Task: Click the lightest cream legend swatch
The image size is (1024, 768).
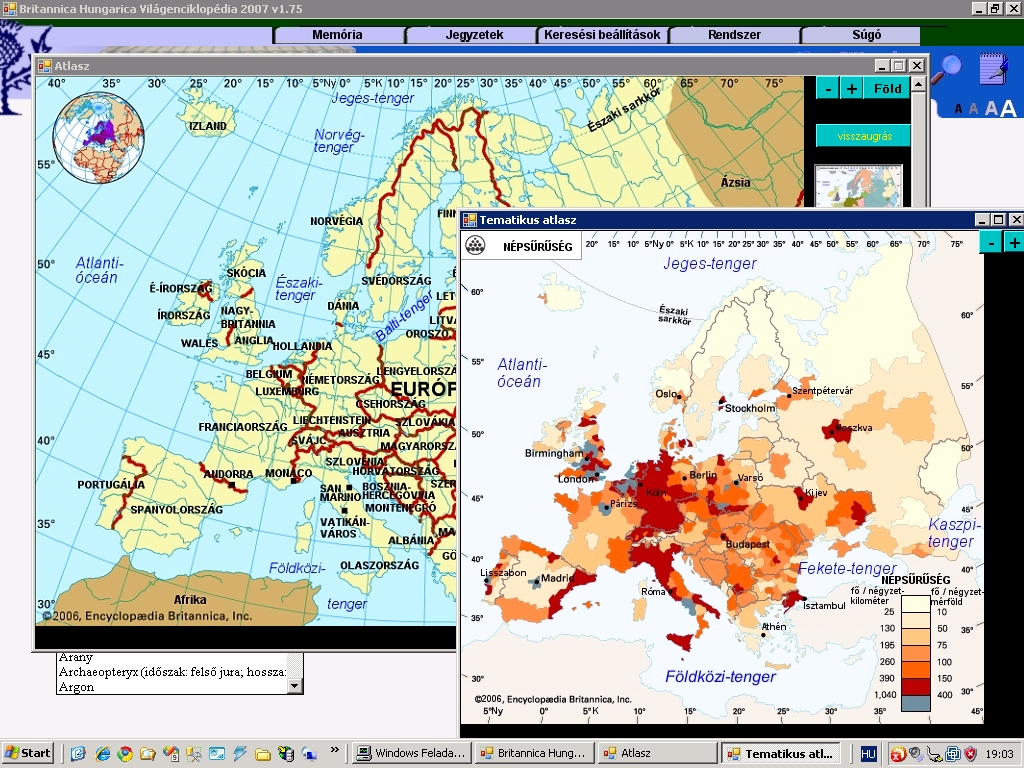Action: click(x=916, y=603)
